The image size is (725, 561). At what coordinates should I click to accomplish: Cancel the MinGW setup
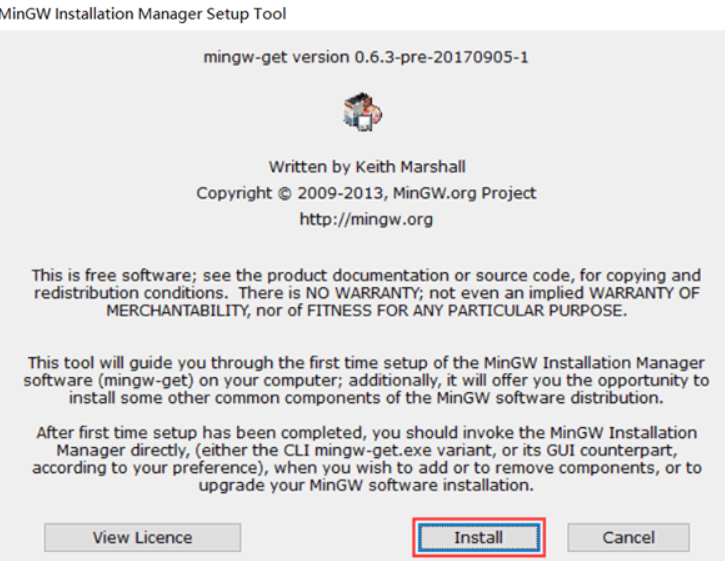(628, 537)
